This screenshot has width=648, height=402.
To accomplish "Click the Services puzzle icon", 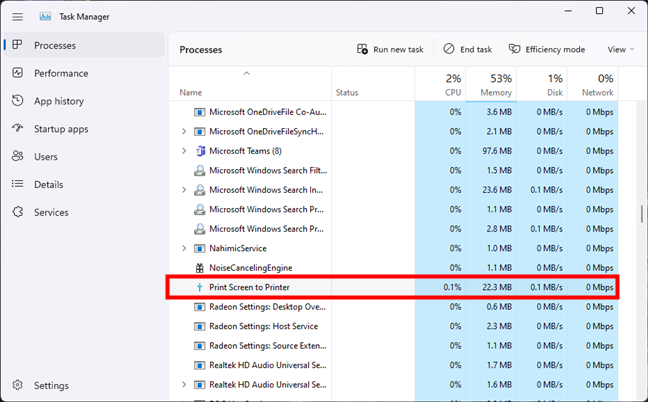I will tap(18, 213).
